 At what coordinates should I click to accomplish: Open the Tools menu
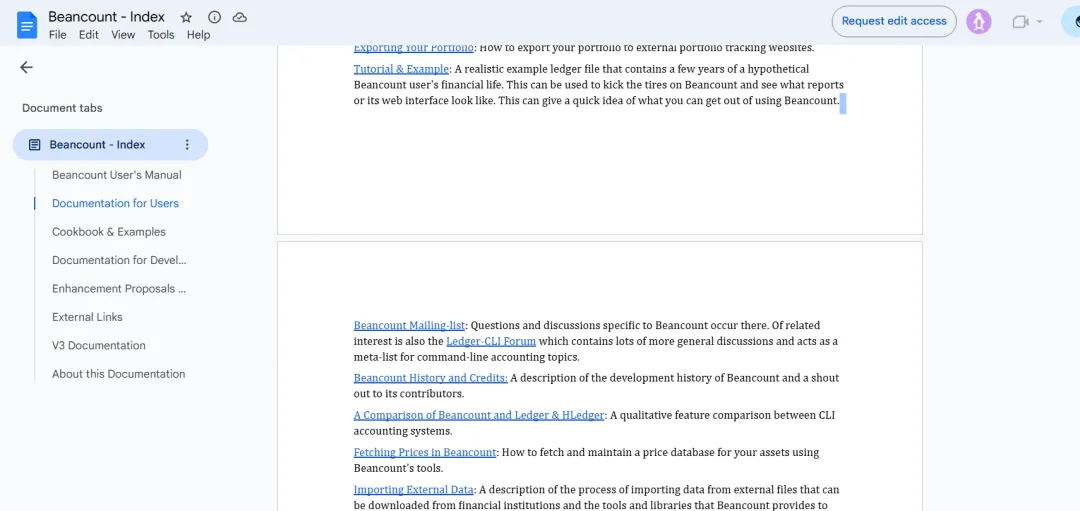point(161,34)
